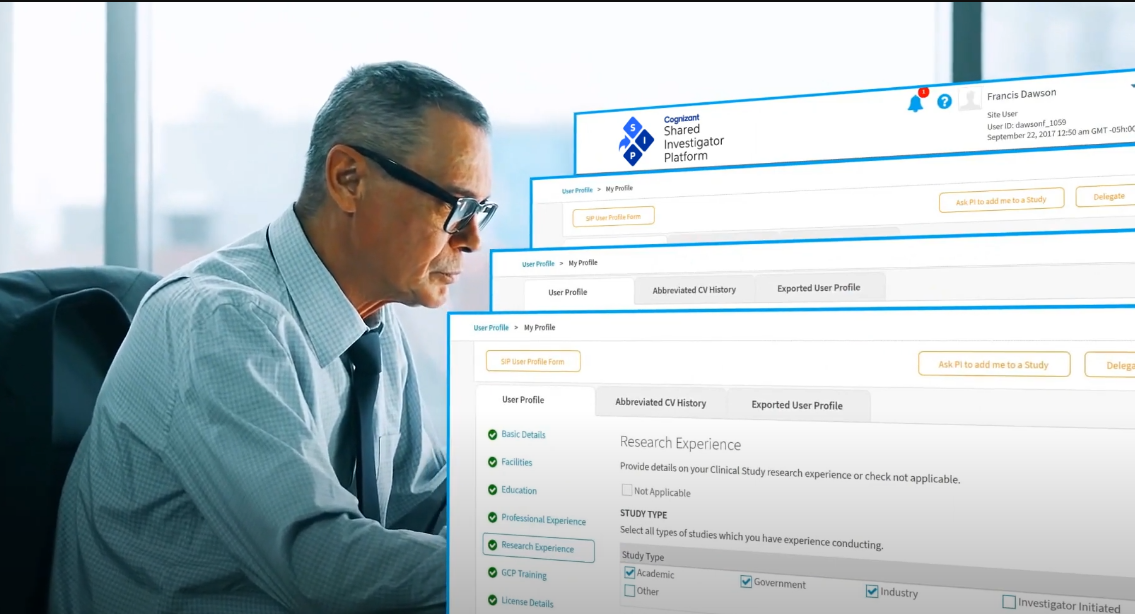This screenshot has height=614, width=1135.
Task: Click the green check next to Facilities
Action: pyautogui.click(x=492, y=462)
